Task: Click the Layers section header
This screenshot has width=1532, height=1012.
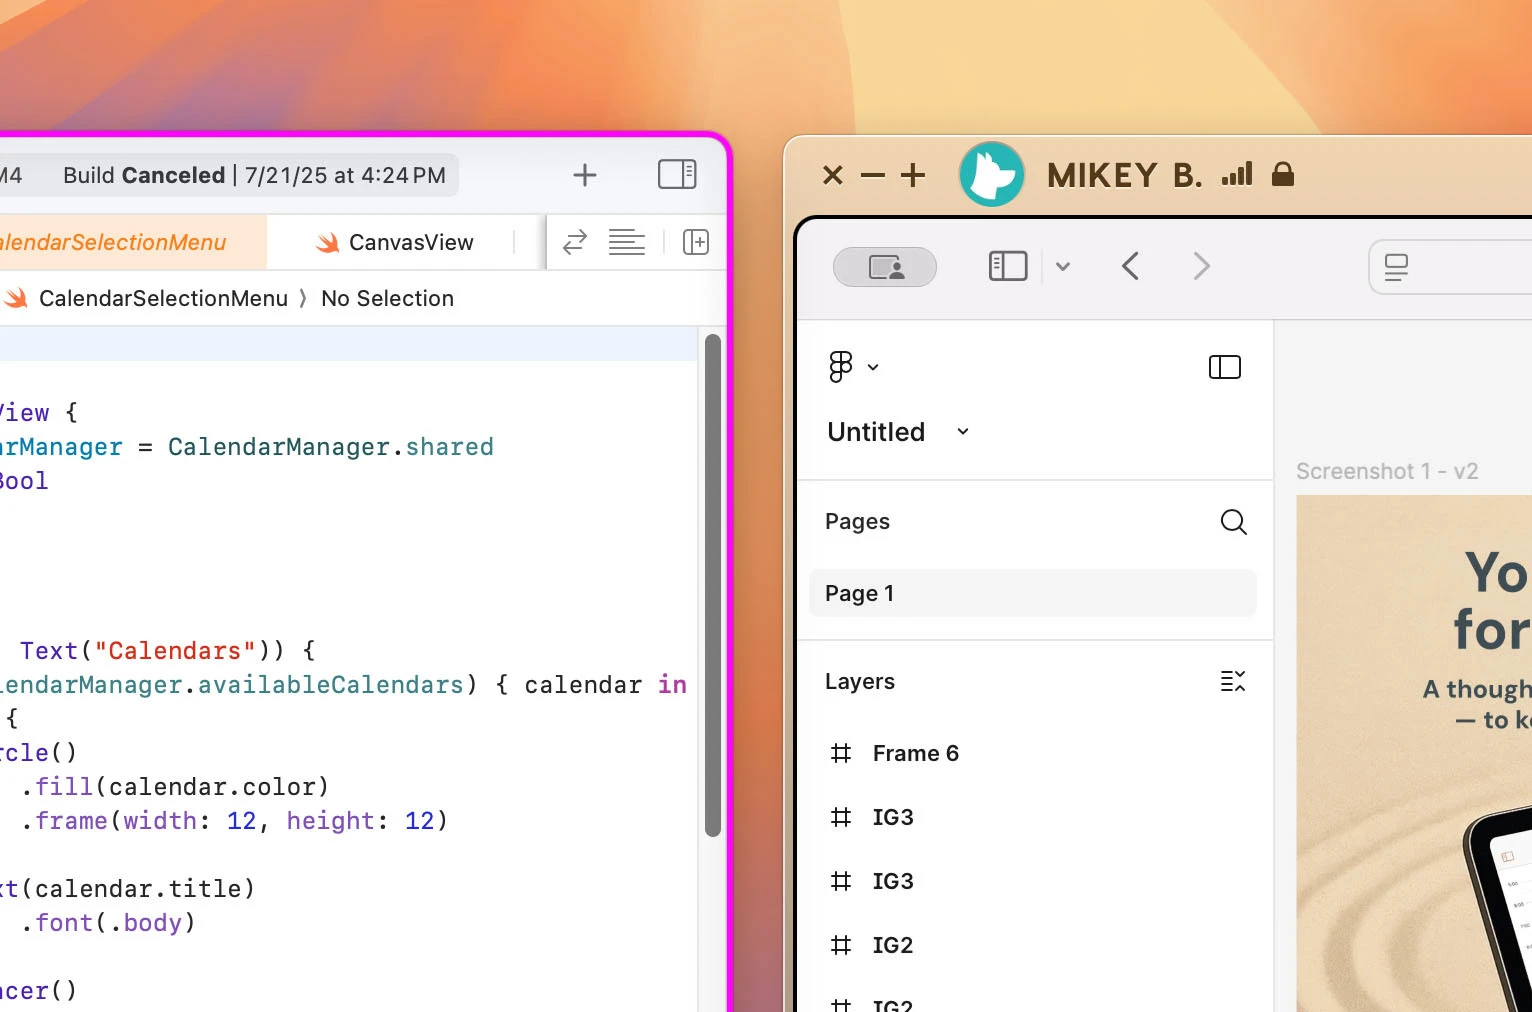Action: 860,682
